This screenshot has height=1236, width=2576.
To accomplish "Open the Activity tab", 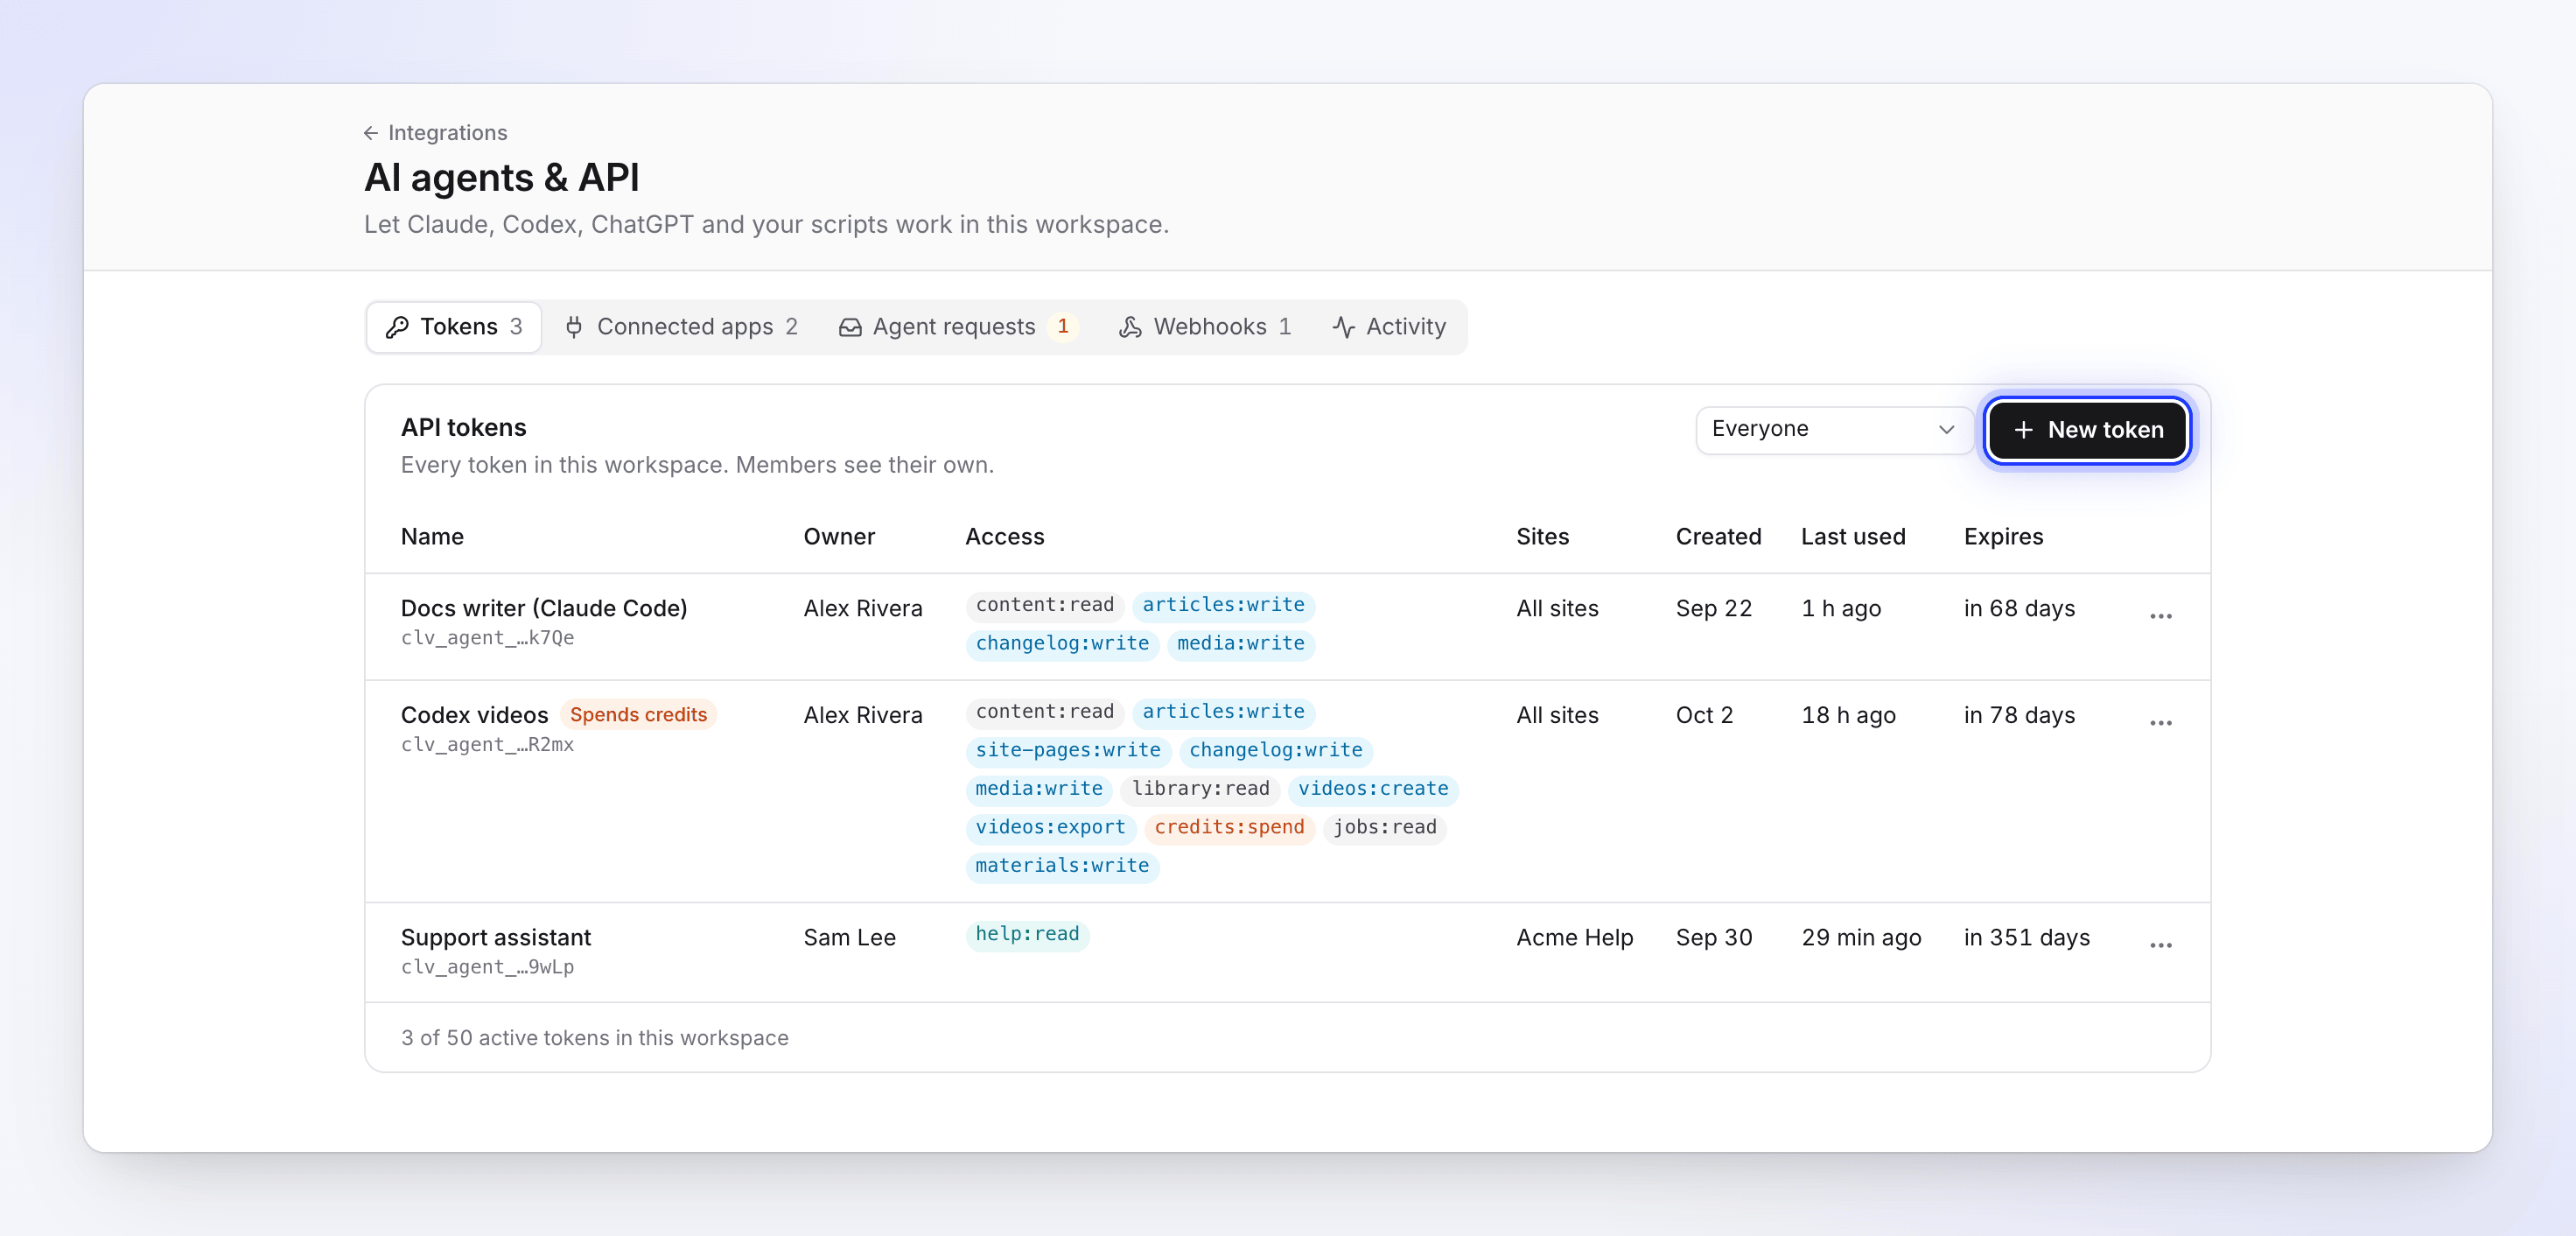I will pos(1389,327).
